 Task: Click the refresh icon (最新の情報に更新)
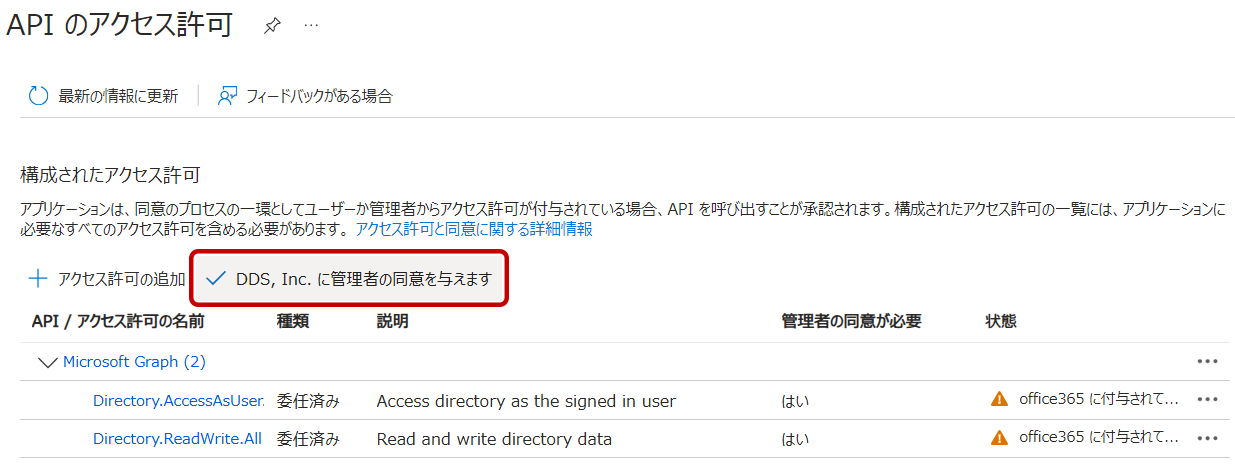(39, 96)
